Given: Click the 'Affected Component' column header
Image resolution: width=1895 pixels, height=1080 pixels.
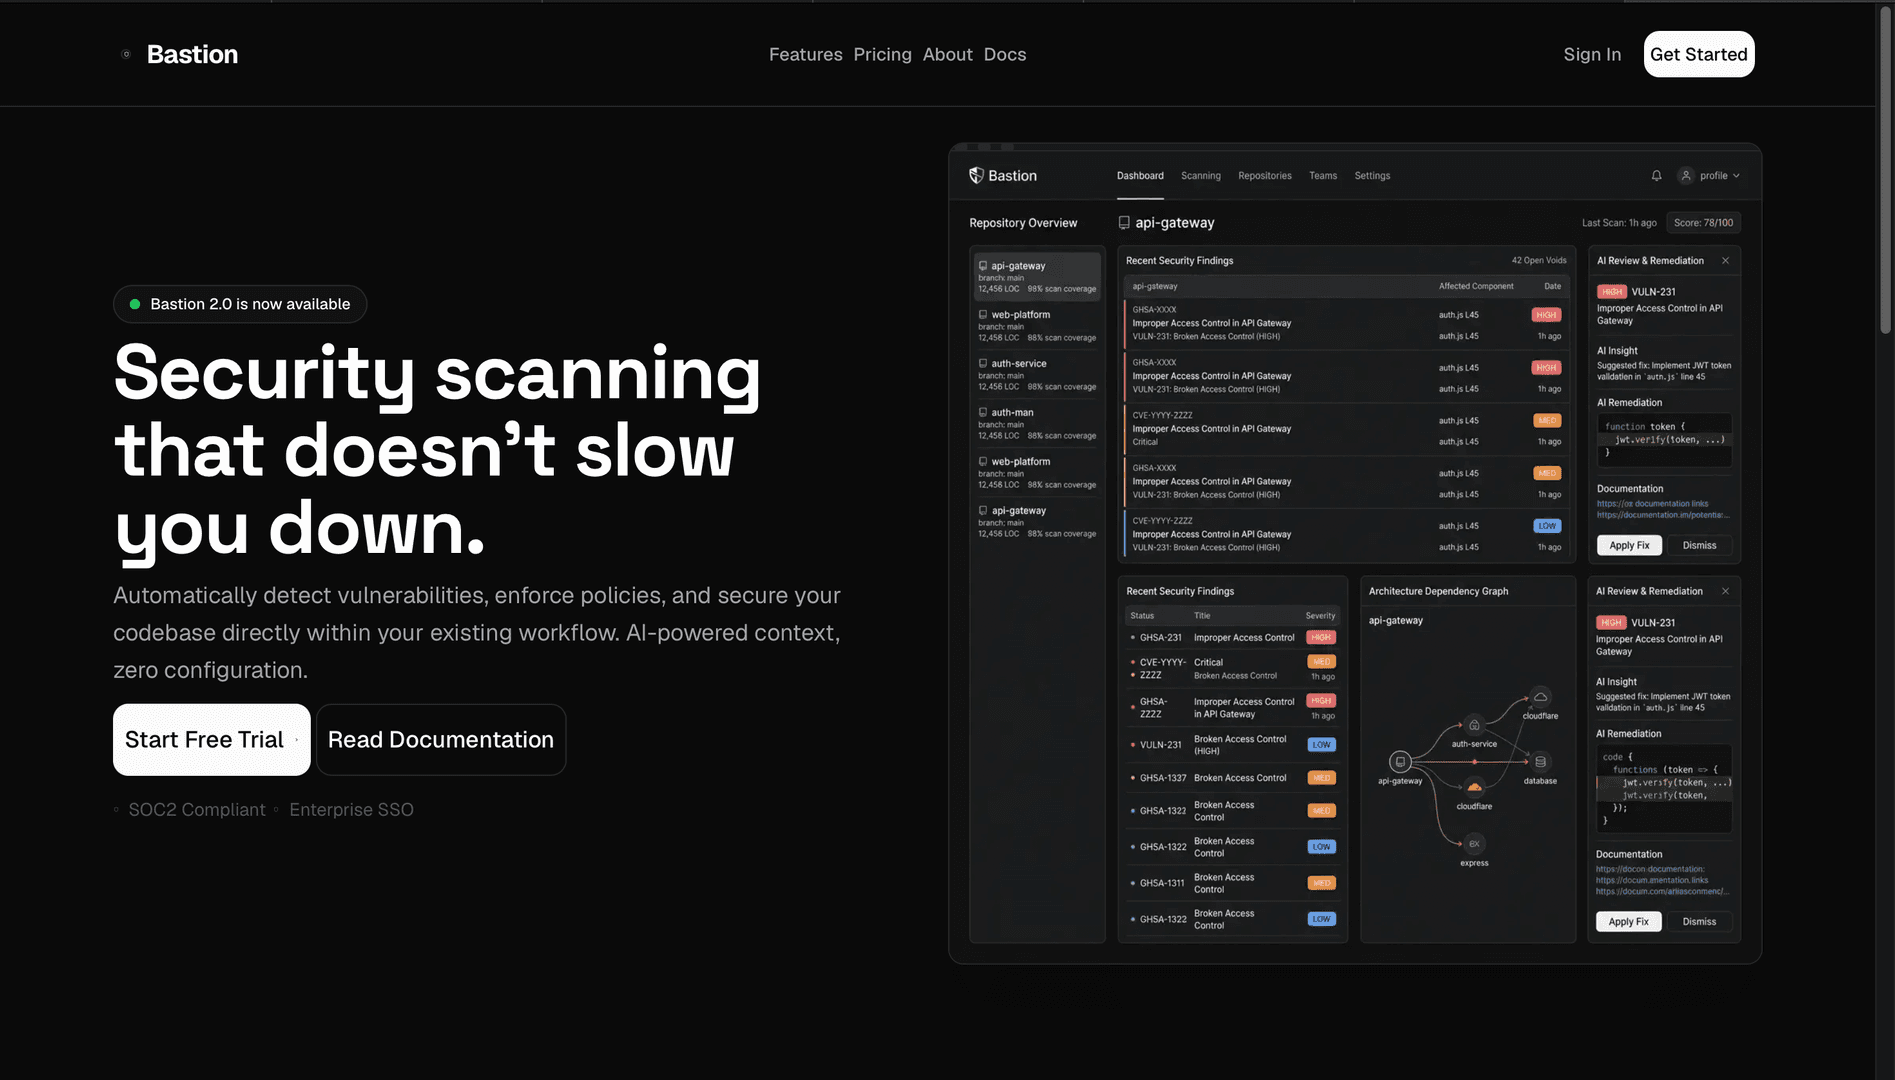Looking at the screenshot, I should [1476, 286].
